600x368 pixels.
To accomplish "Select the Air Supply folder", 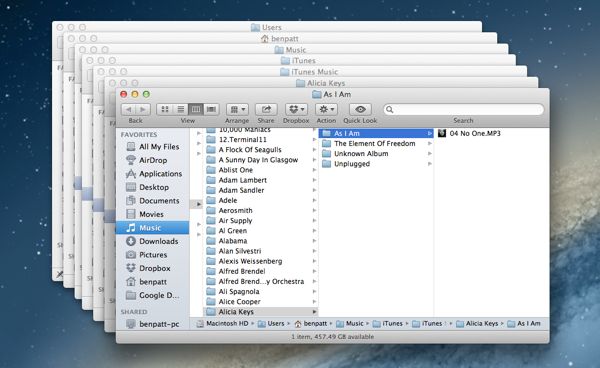I will (x=260, y=221).
